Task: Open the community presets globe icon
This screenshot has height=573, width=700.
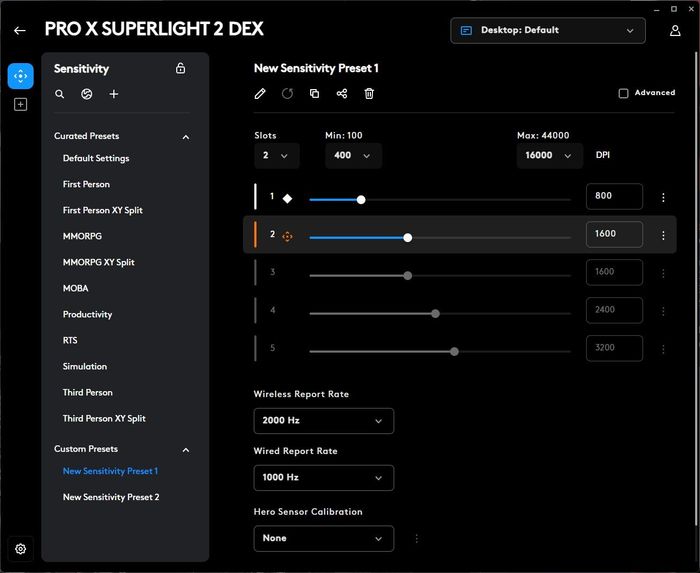Action: [x=87, y=94]
